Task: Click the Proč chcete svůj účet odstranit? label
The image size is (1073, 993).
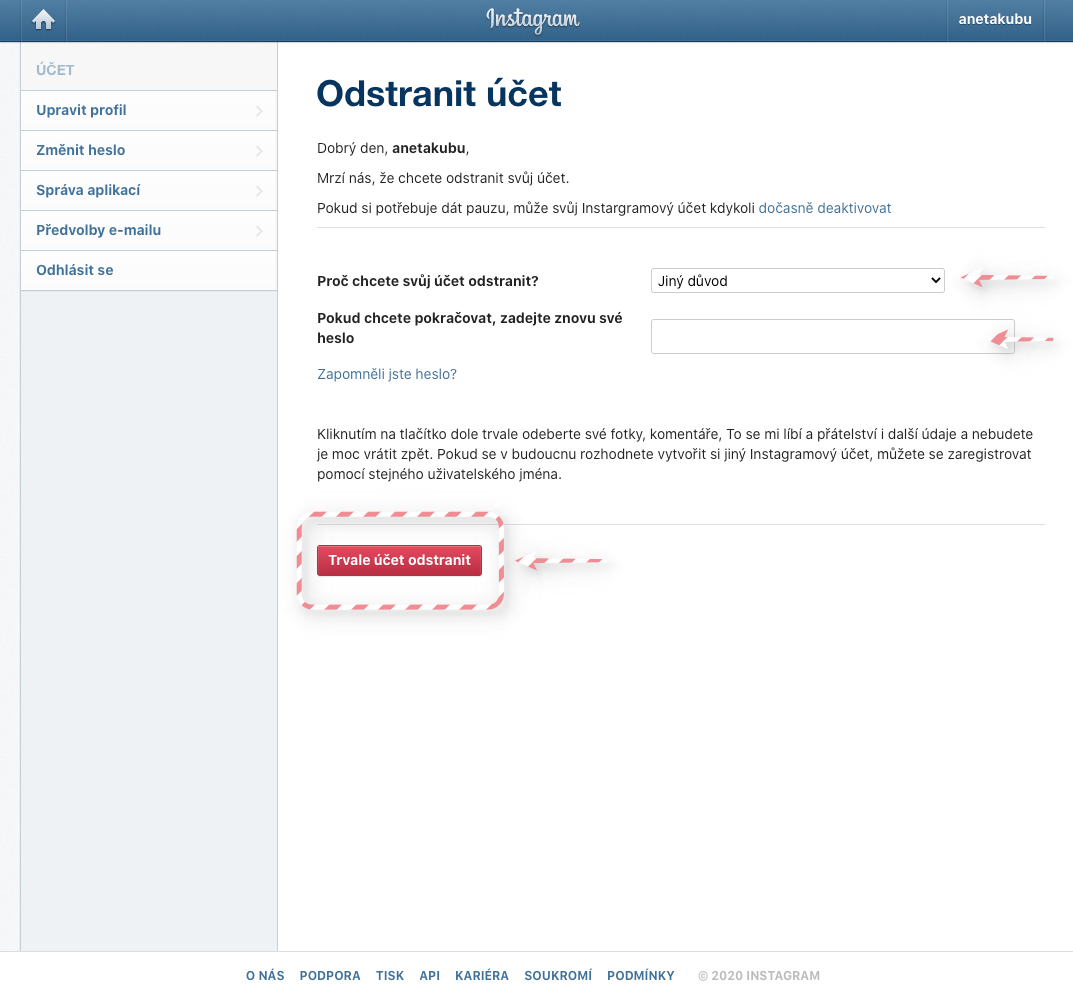Action: 428,281
